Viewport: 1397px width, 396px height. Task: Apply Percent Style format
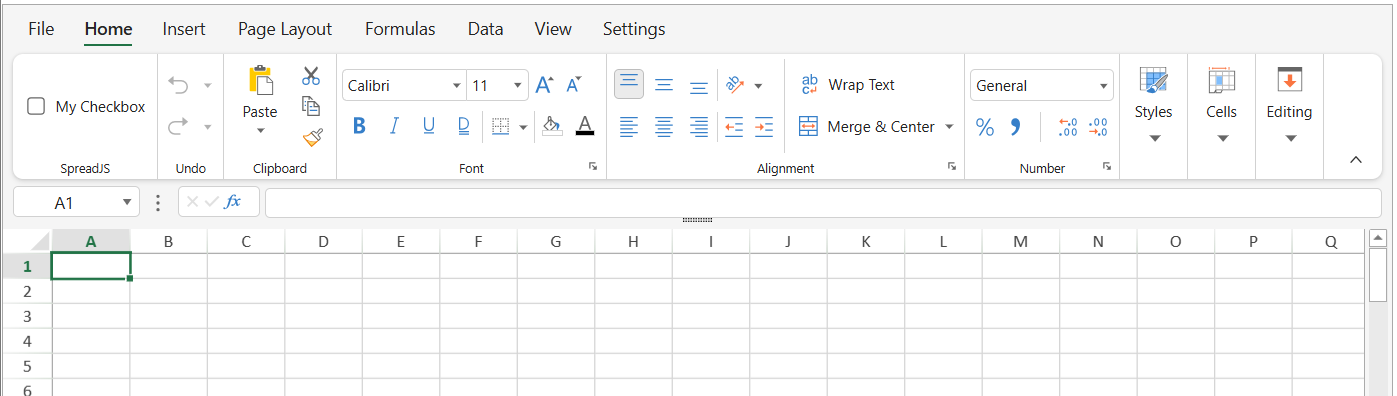click(x=985, y=127)
